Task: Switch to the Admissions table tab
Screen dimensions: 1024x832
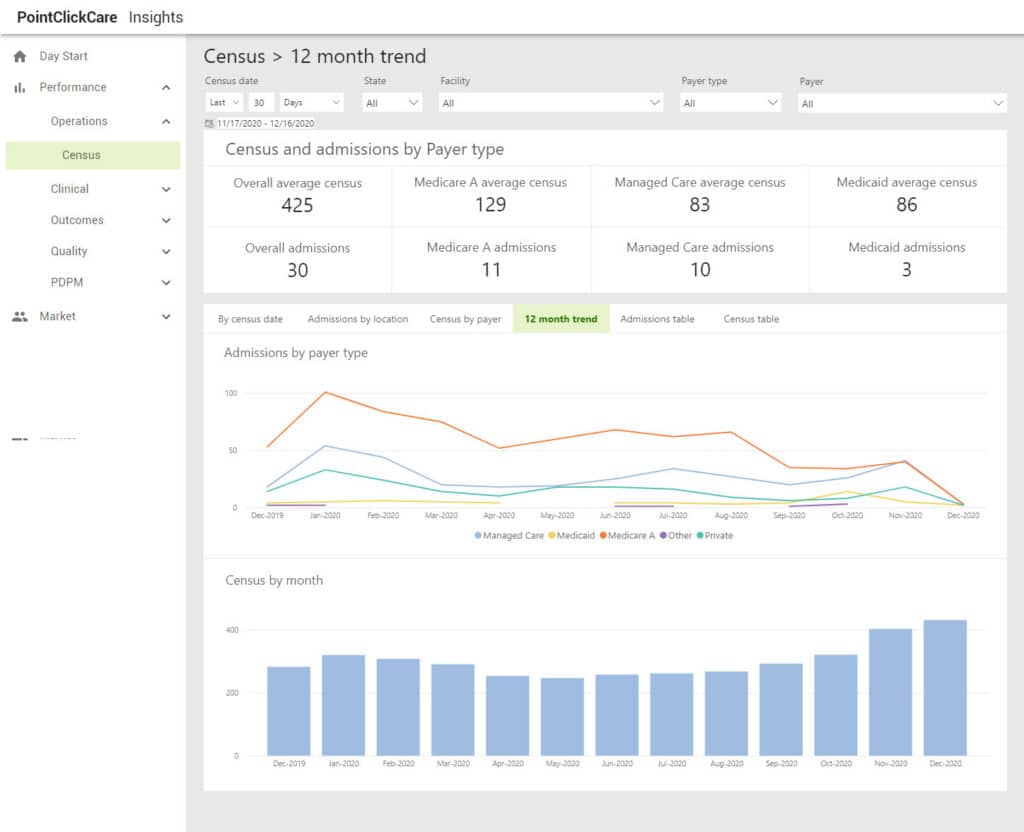Action: point(657,318)
